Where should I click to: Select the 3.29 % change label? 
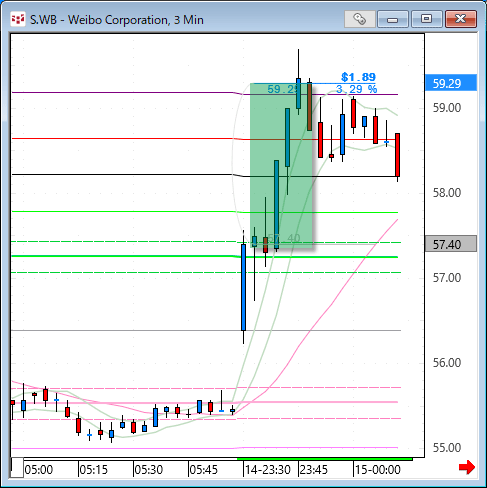click(x=356, y=89)
